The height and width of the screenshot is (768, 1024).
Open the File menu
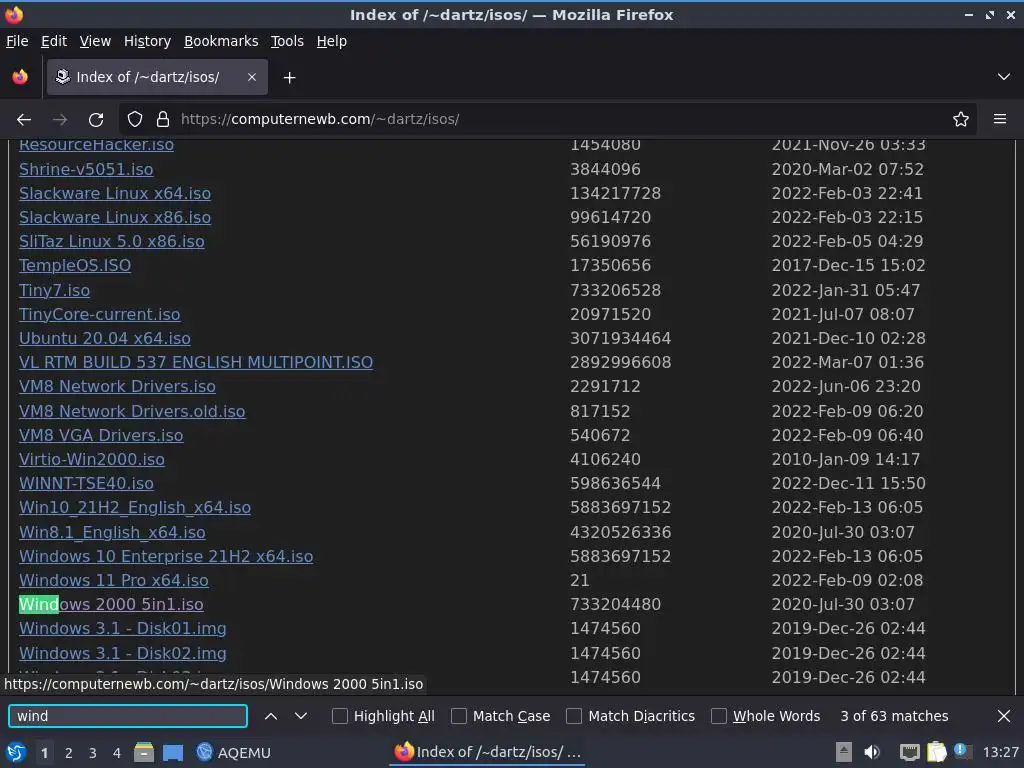(x=17, y=41)
